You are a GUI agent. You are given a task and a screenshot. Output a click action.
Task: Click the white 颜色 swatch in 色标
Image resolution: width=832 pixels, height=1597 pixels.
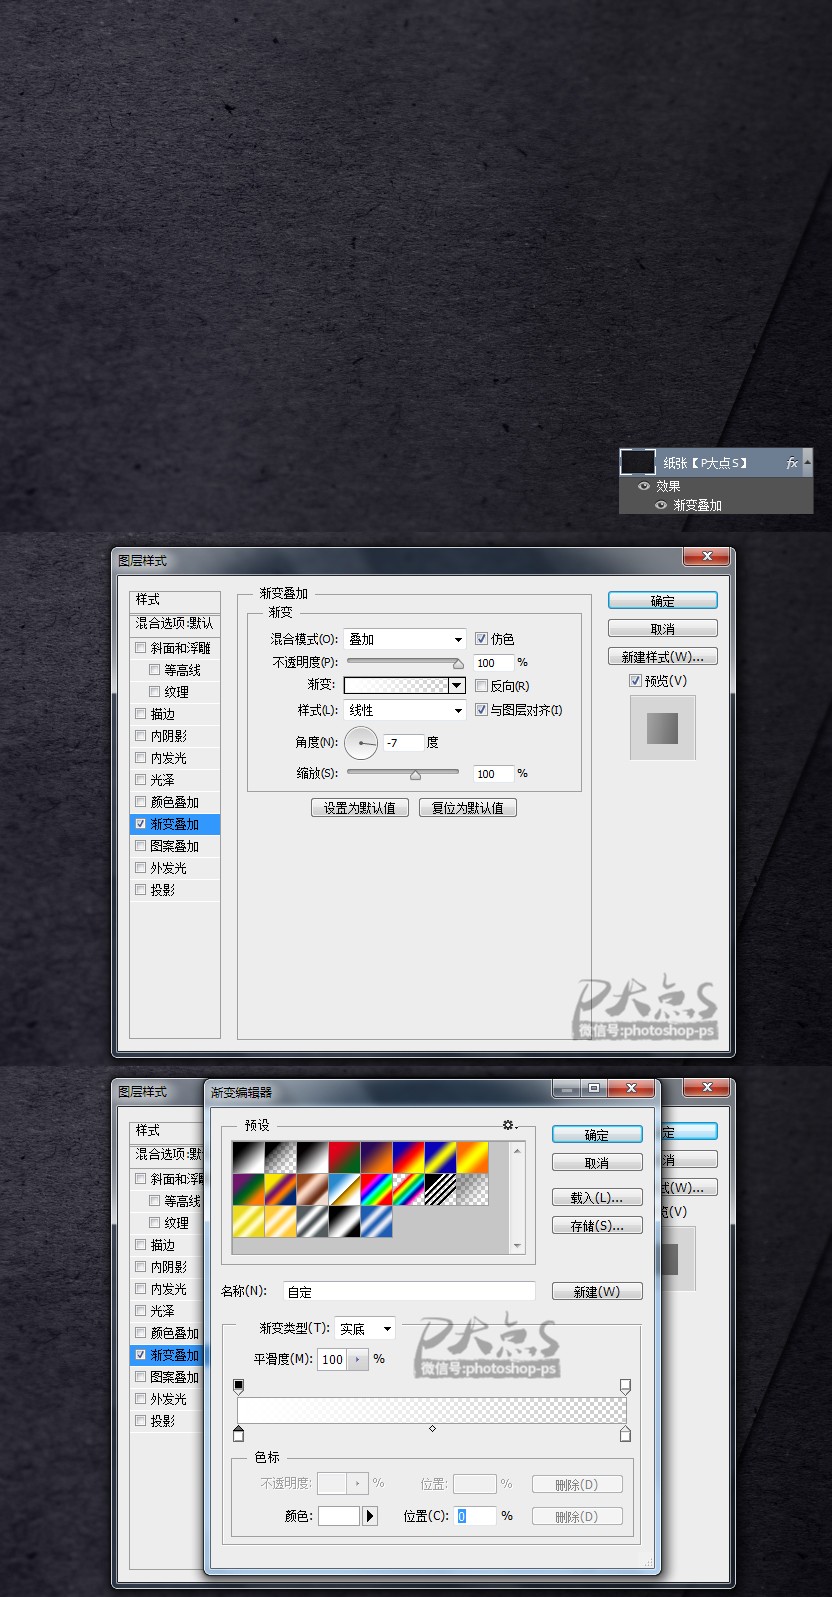339,1516
